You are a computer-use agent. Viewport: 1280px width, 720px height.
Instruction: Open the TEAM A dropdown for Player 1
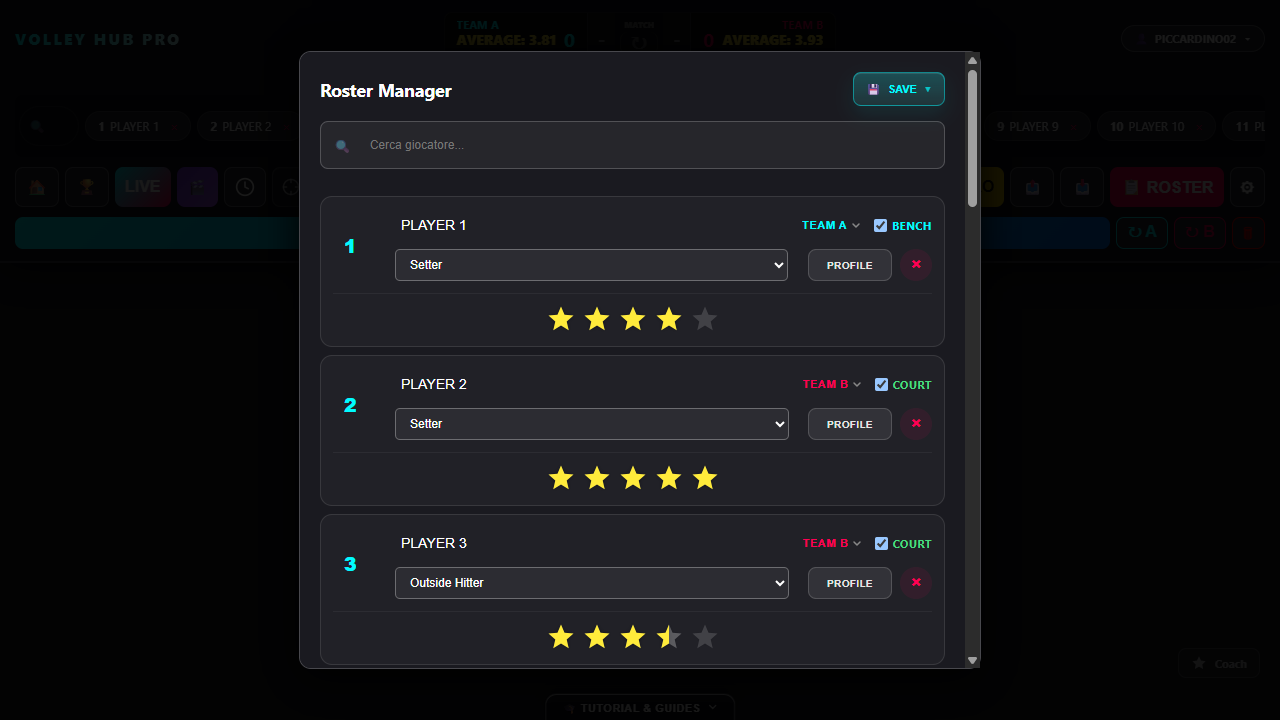(831, 226)
